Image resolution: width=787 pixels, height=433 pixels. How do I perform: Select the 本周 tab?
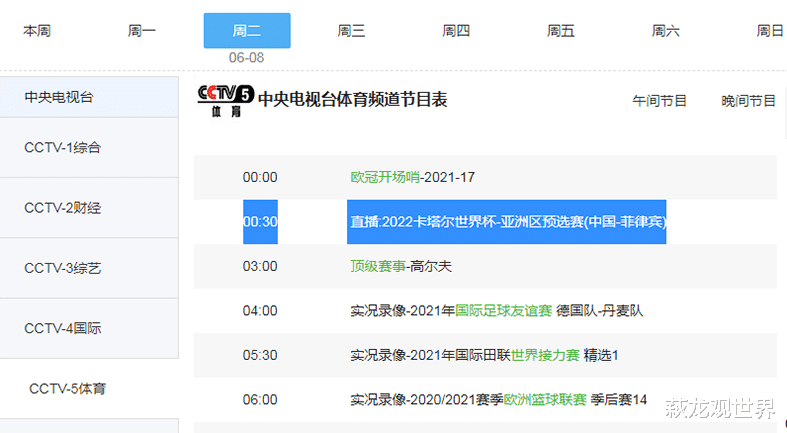coord(37,31)
